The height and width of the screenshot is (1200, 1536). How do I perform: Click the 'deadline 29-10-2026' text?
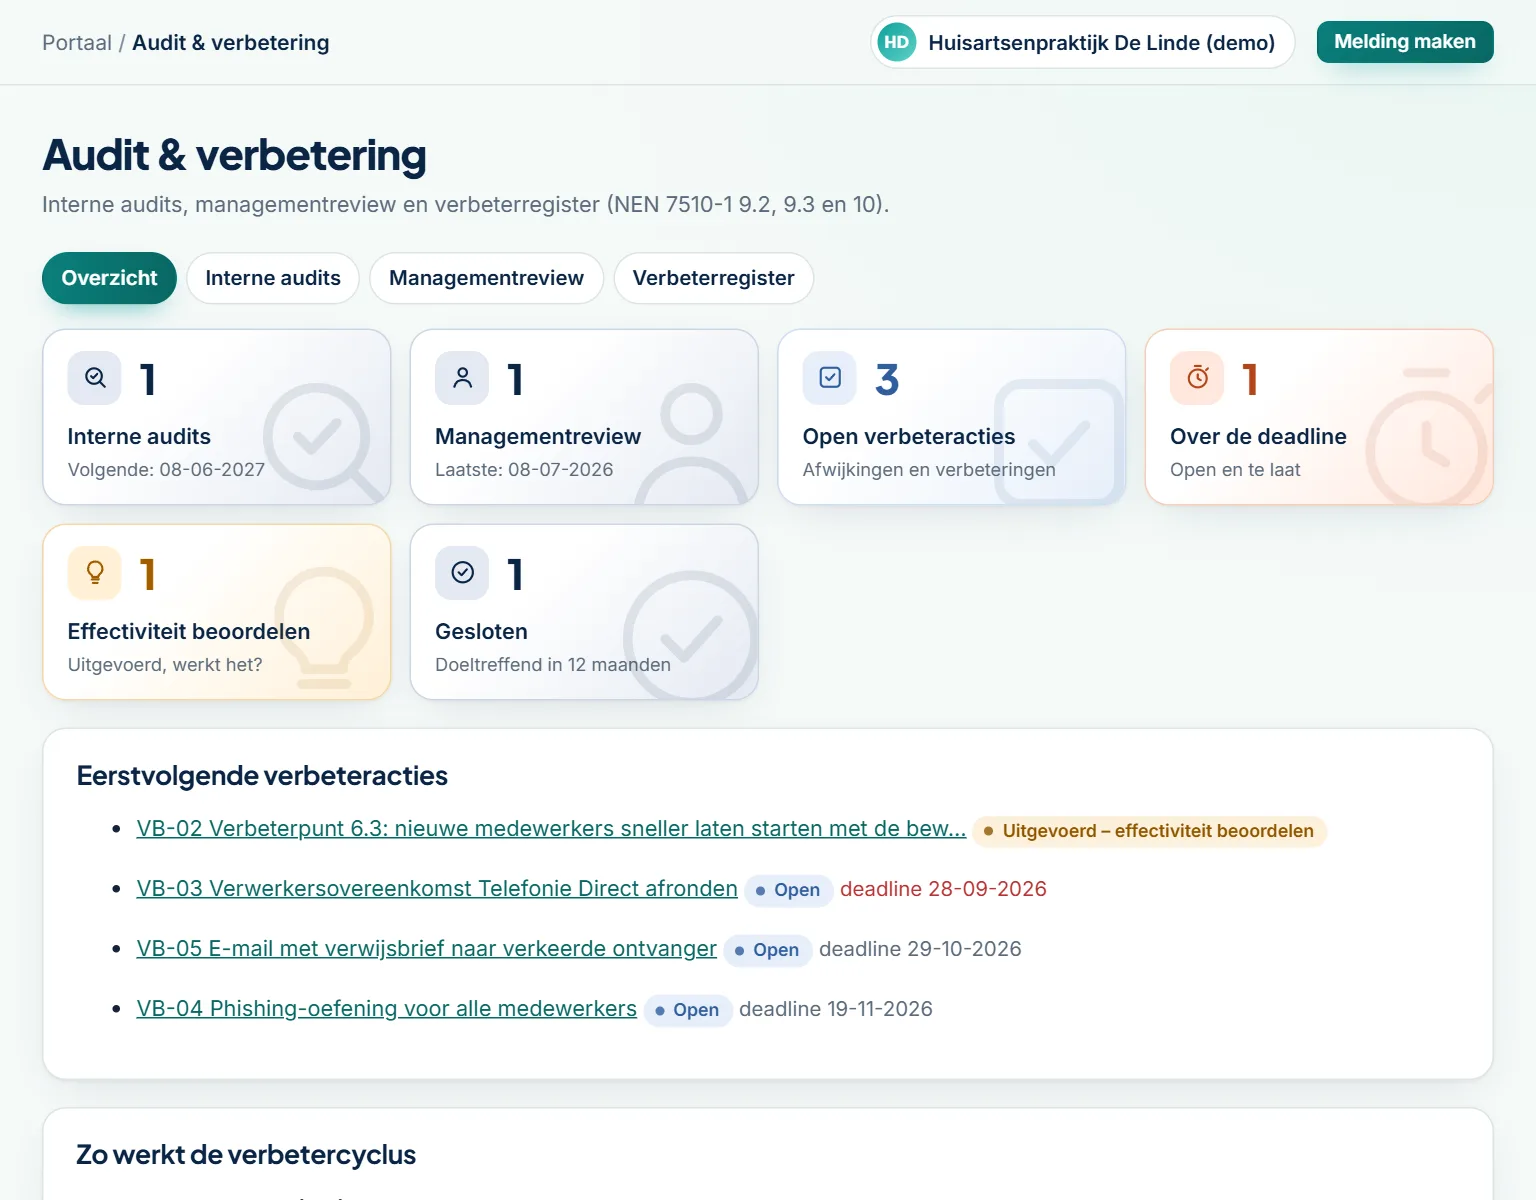920,949
